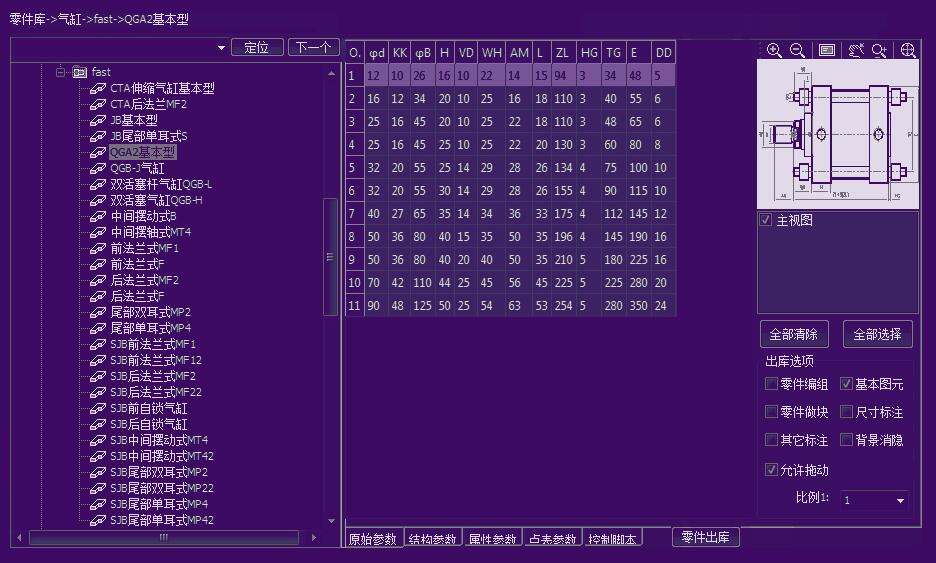The image size is (936, 563).
Task: Toggle the 主视图 checkbox
Action: [x=766, y=220]
